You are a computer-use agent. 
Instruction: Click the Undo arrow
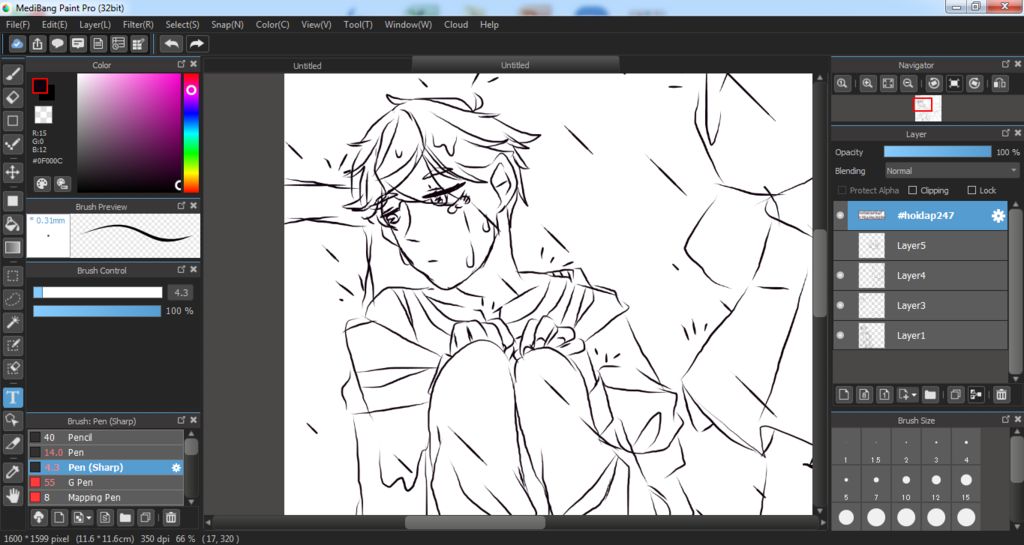tap(172, 44)
